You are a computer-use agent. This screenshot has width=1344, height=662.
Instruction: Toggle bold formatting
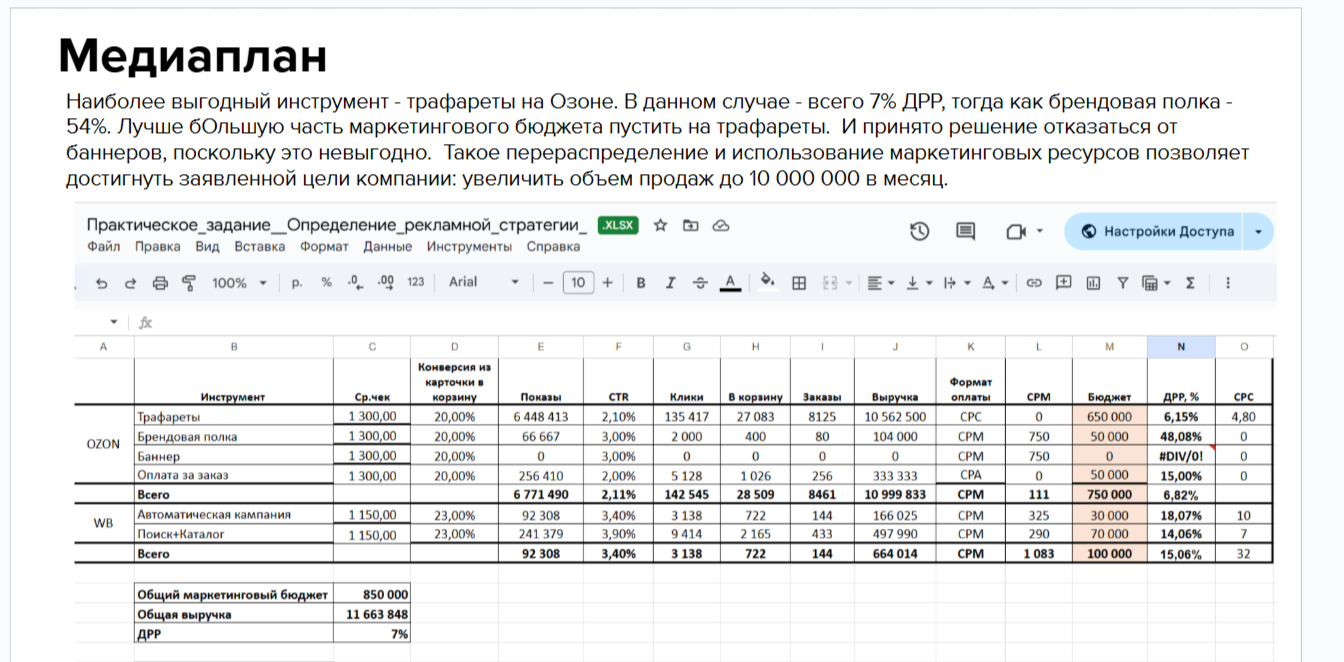tap(639, 283)
